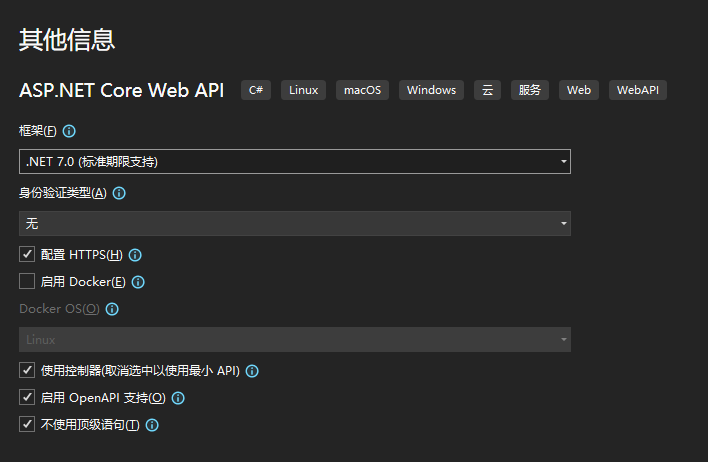Click info icon next to 配置 HTTPS

coord(136,255)
